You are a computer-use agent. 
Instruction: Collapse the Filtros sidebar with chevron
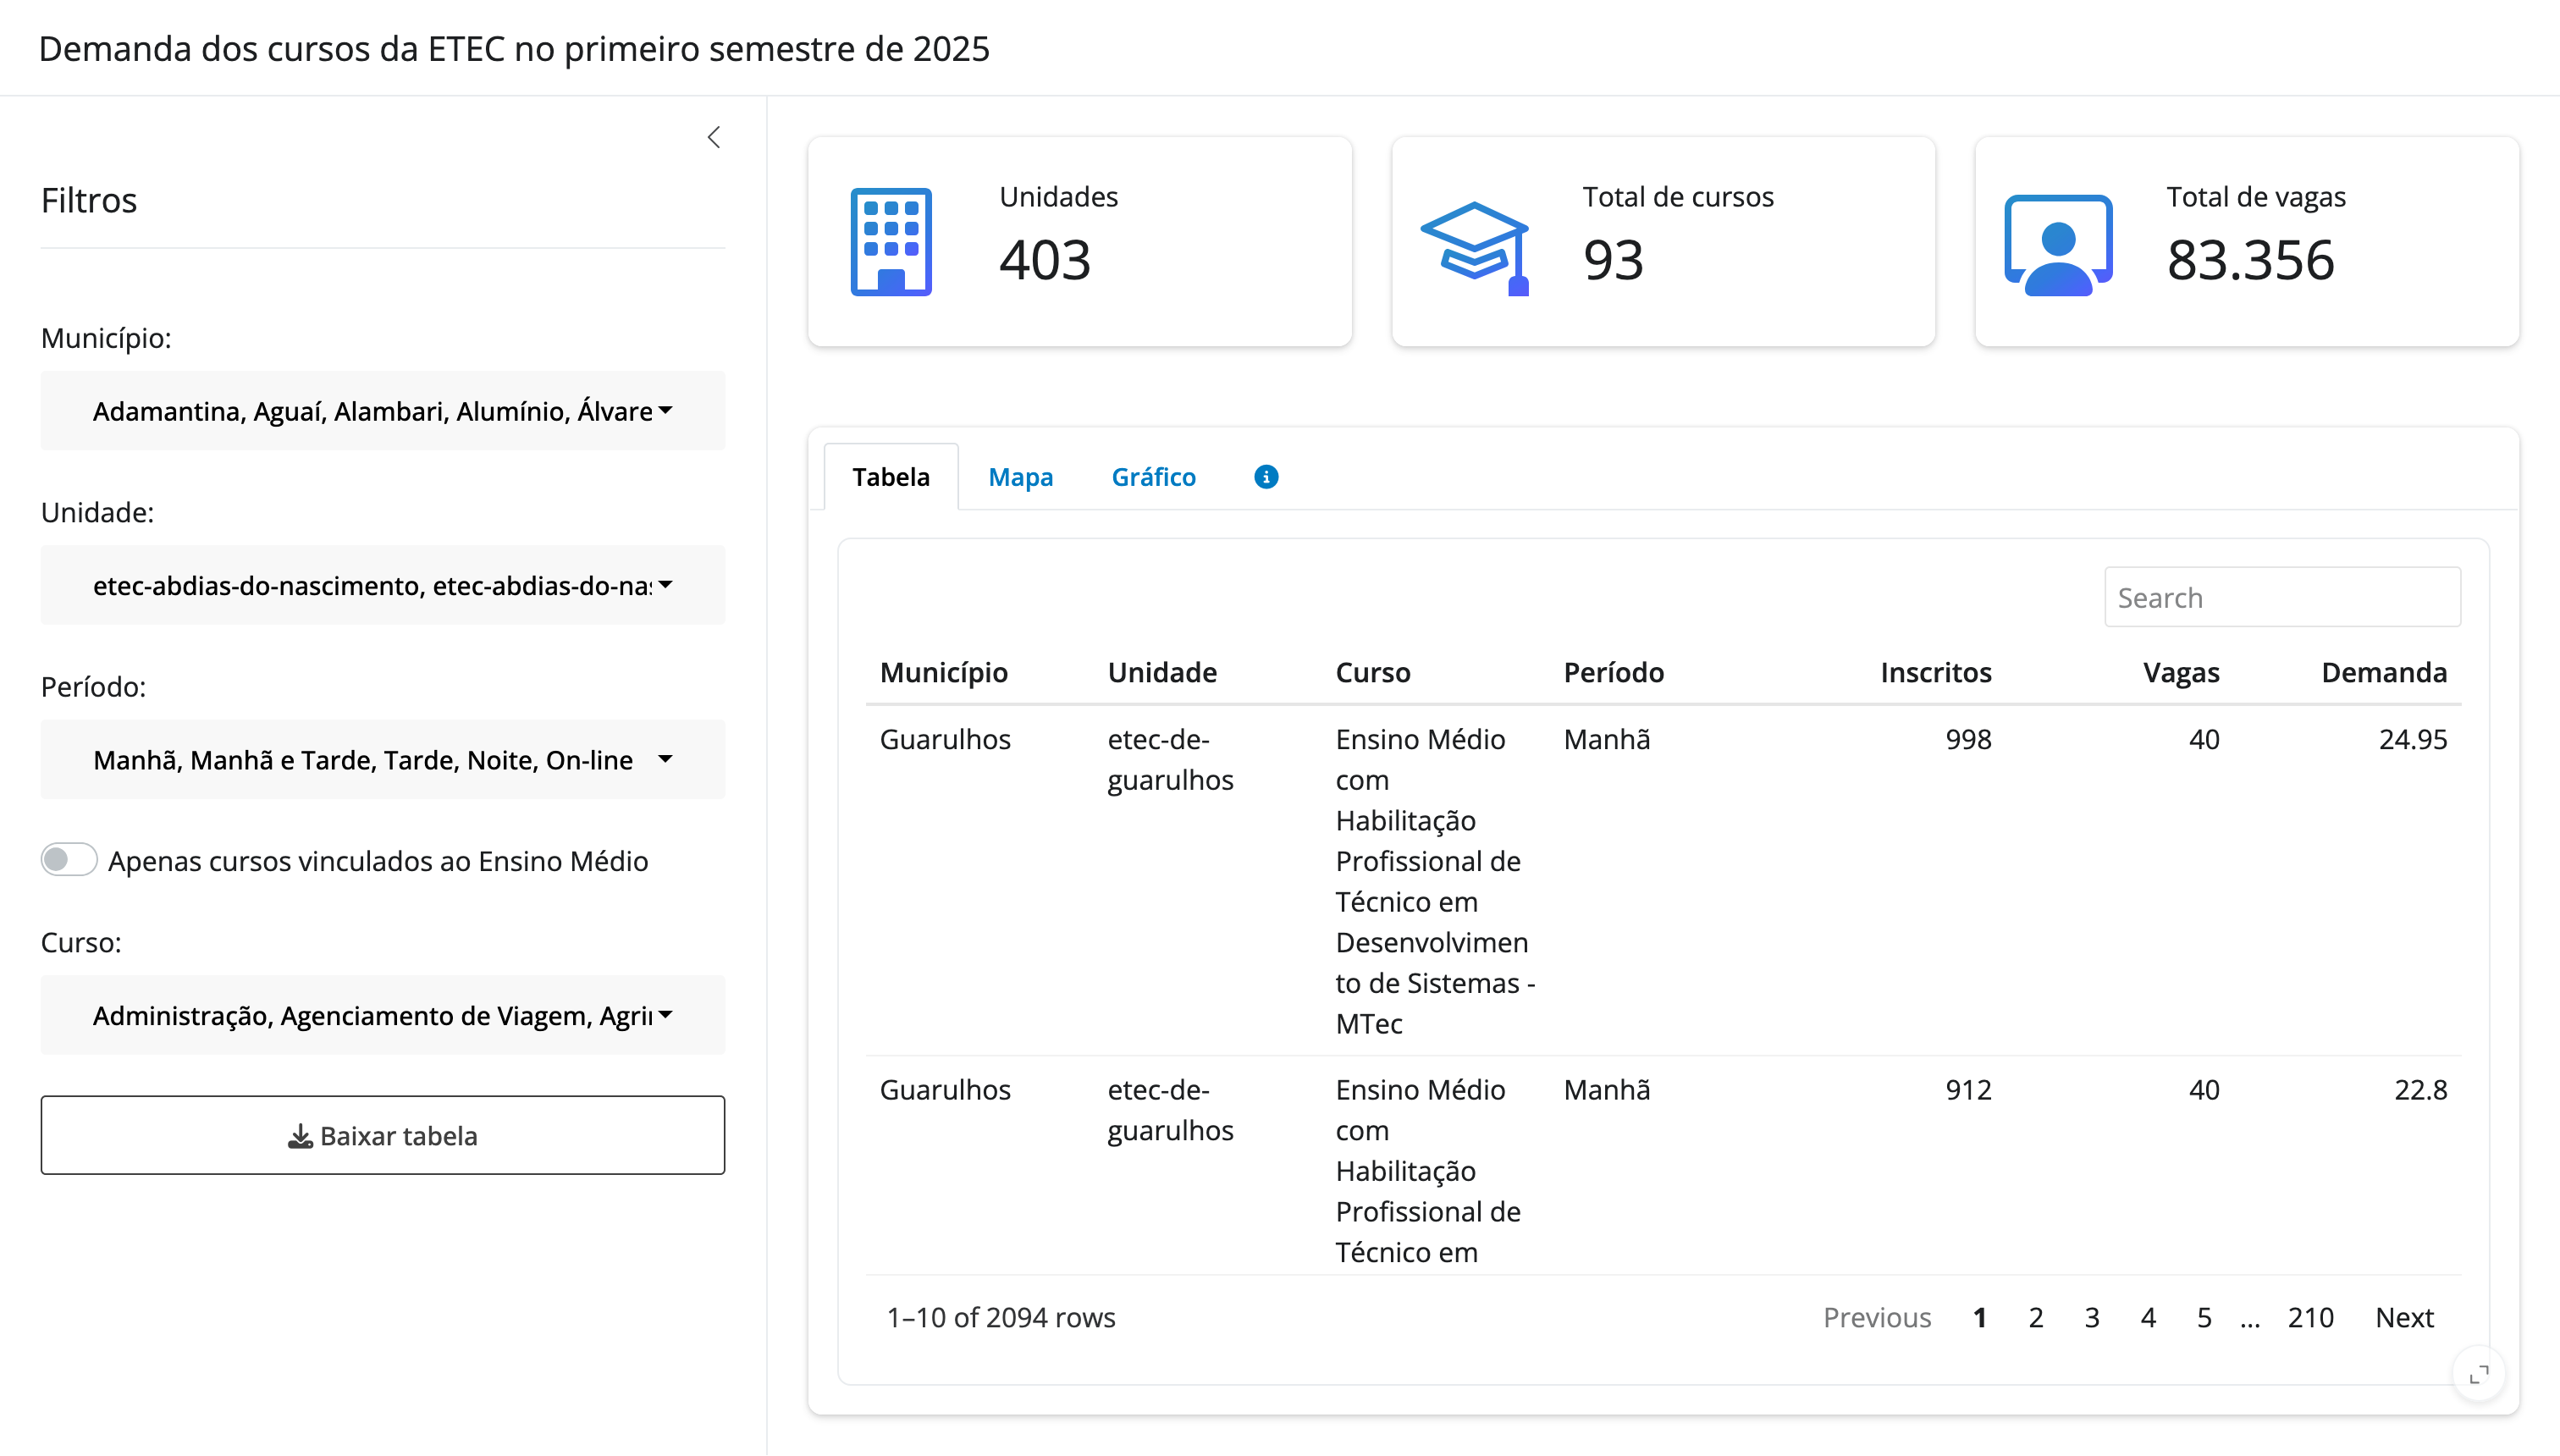tap(714, 138)
